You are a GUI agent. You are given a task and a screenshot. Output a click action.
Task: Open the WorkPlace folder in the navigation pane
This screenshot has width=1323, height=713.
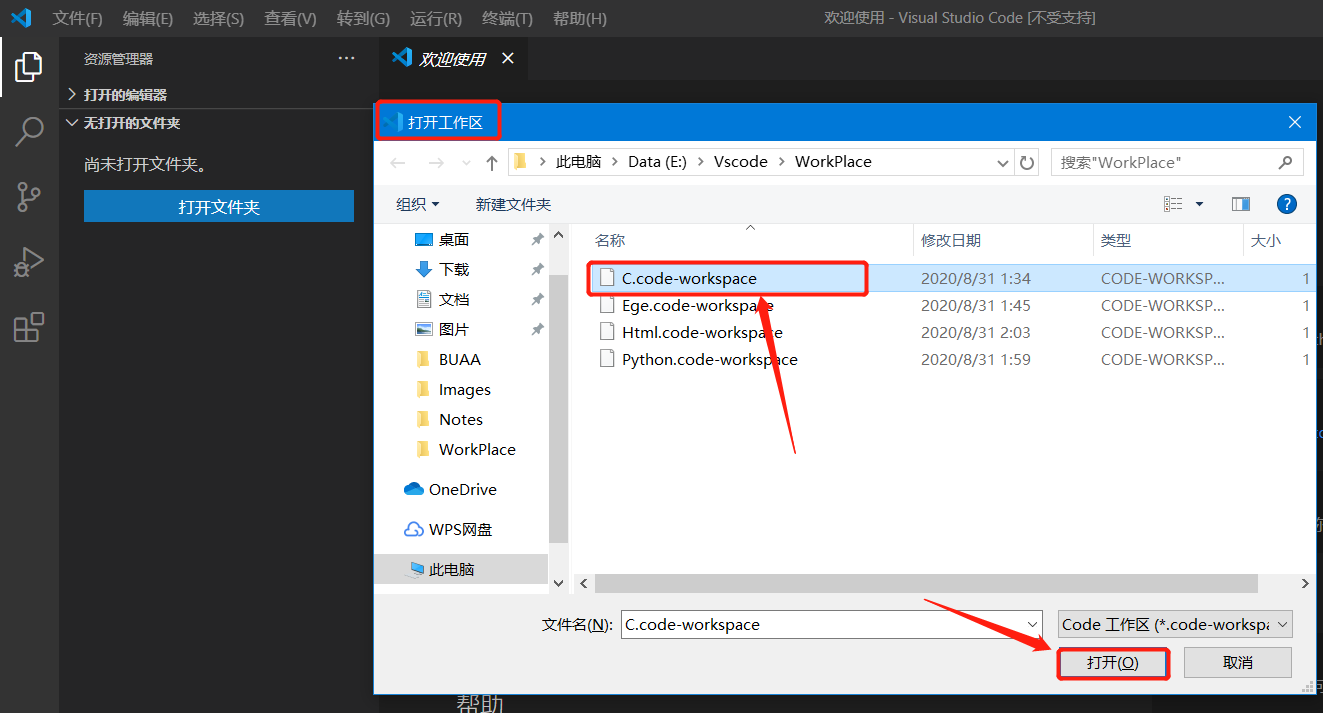[x=477, y=449]
